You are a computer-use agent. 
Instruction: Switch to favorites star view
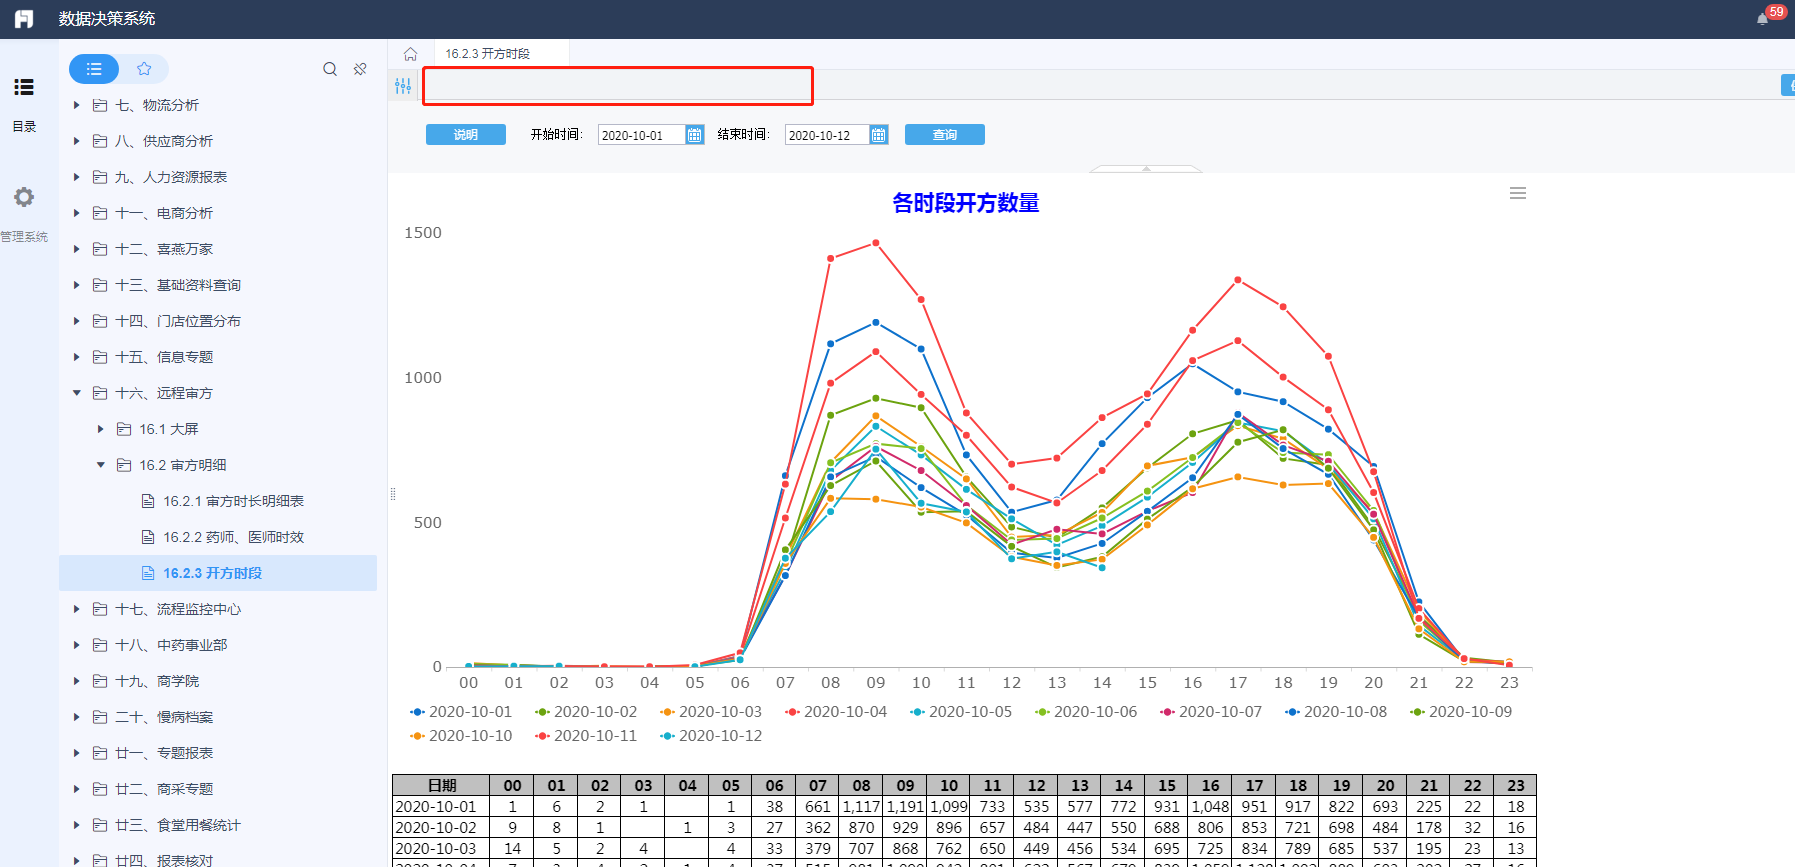pos(144,69)
